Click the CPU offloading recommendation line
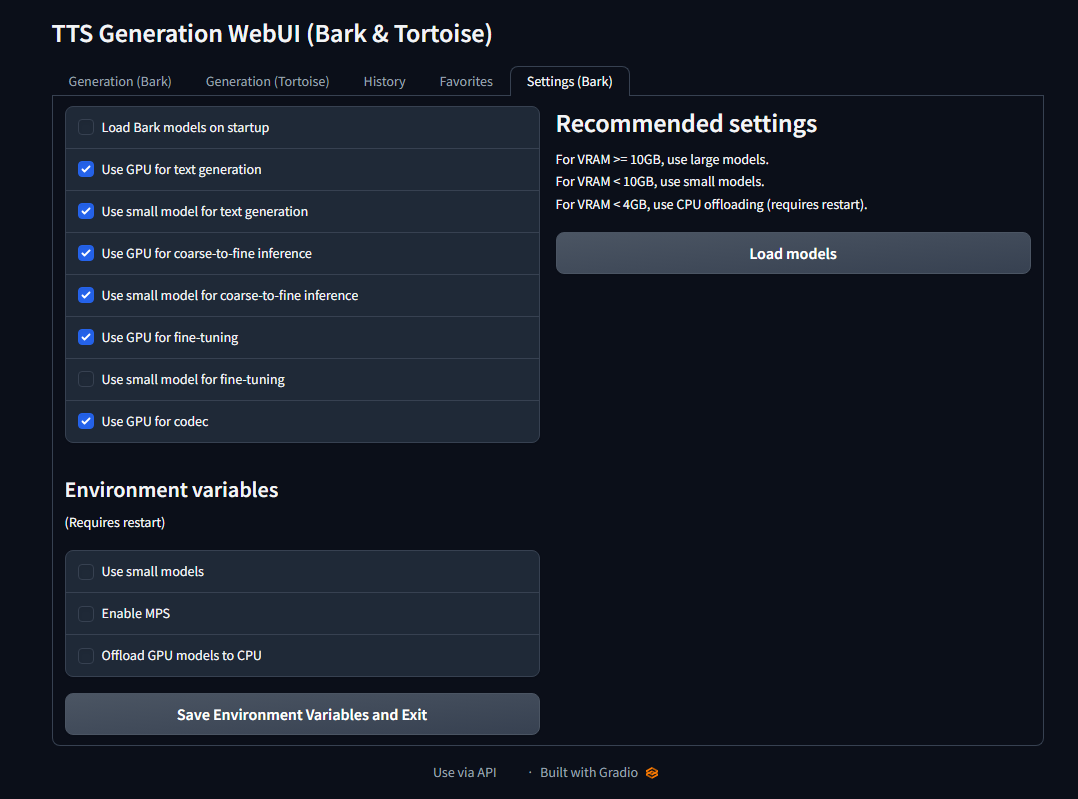The height and width of the screenshot is (799, 1078). (712, 204)
